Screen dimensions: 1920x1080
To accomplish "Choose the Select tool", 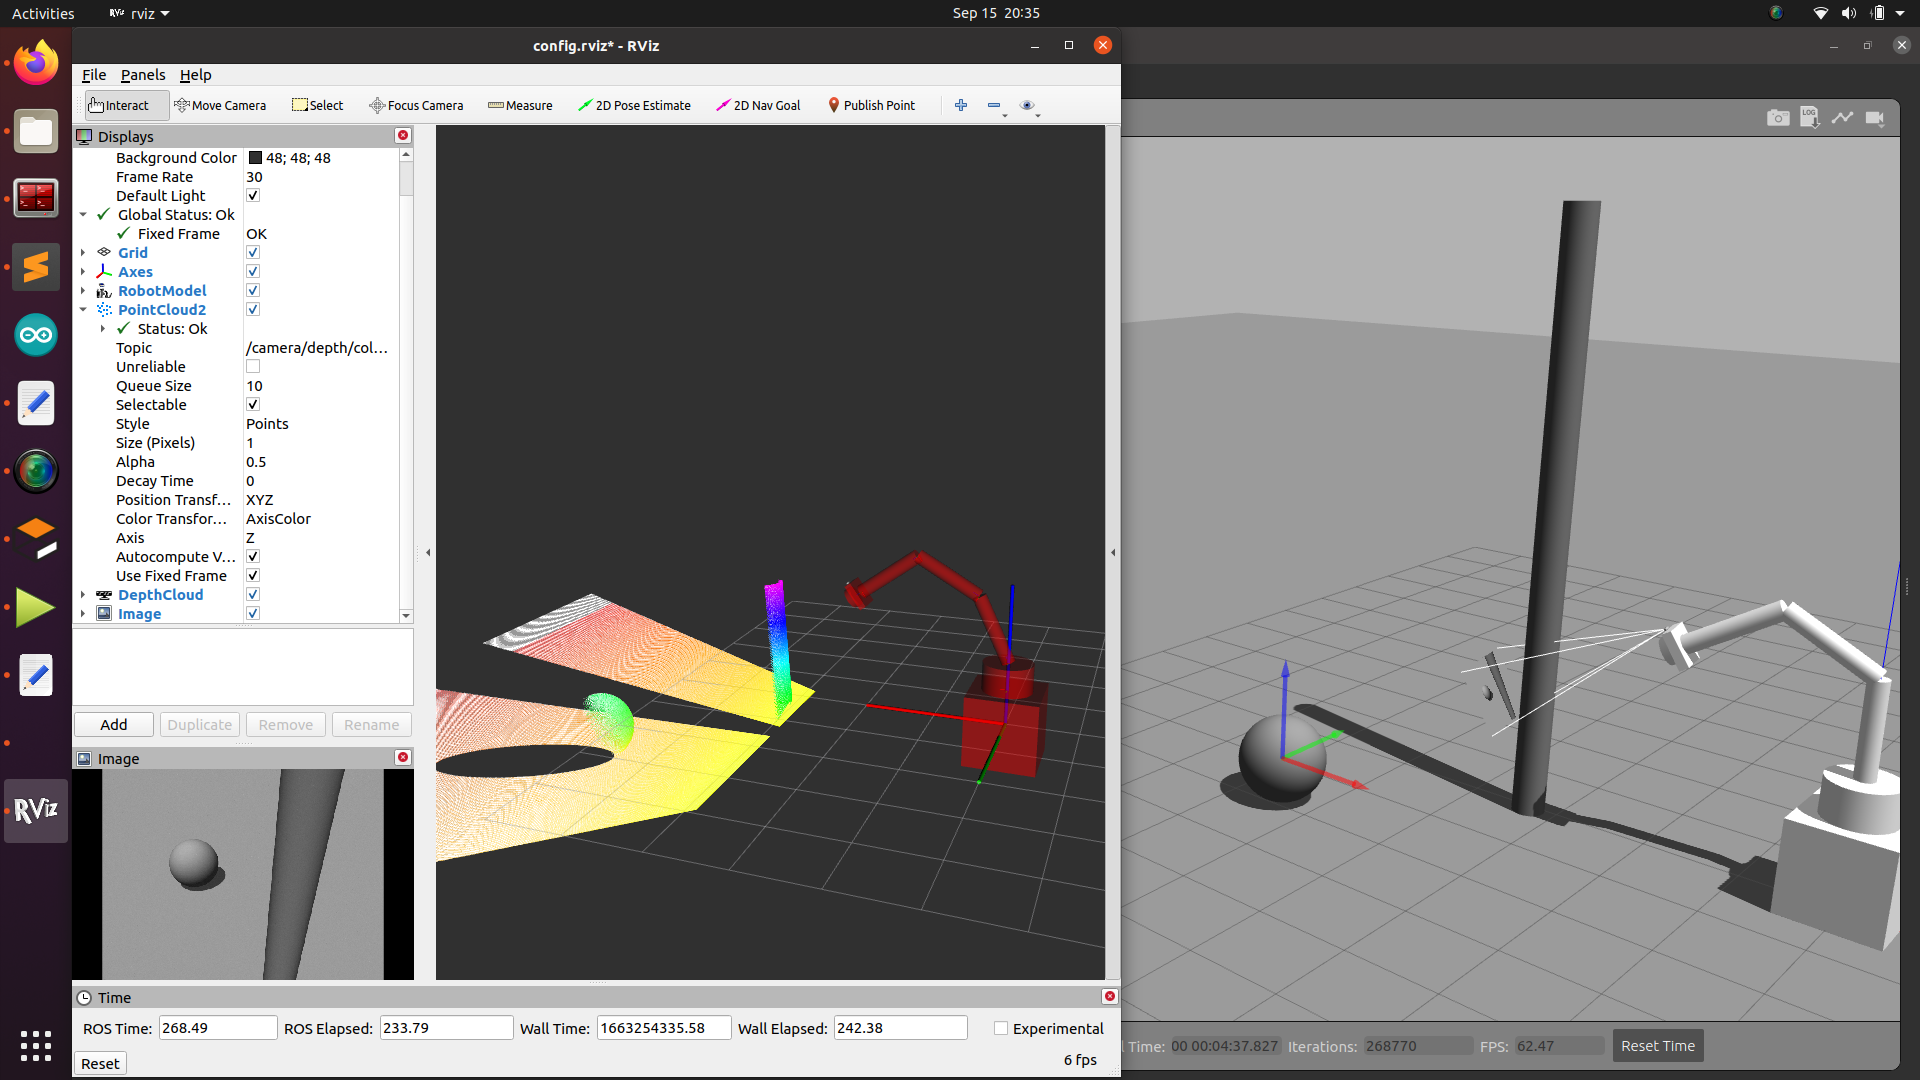I will pos(318,105).
